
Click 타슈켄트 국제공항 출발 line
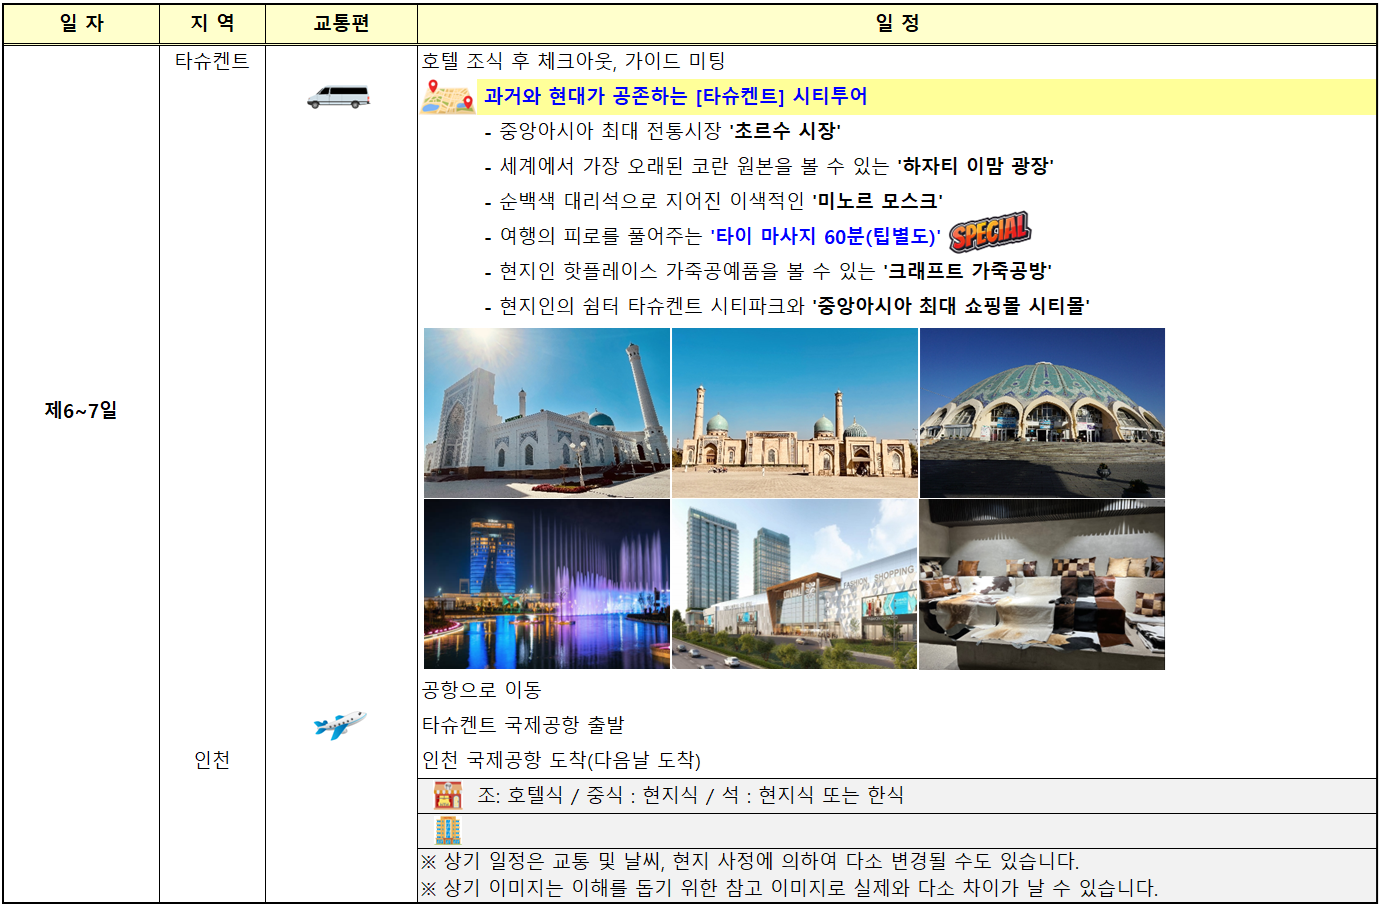coord(523,725)
